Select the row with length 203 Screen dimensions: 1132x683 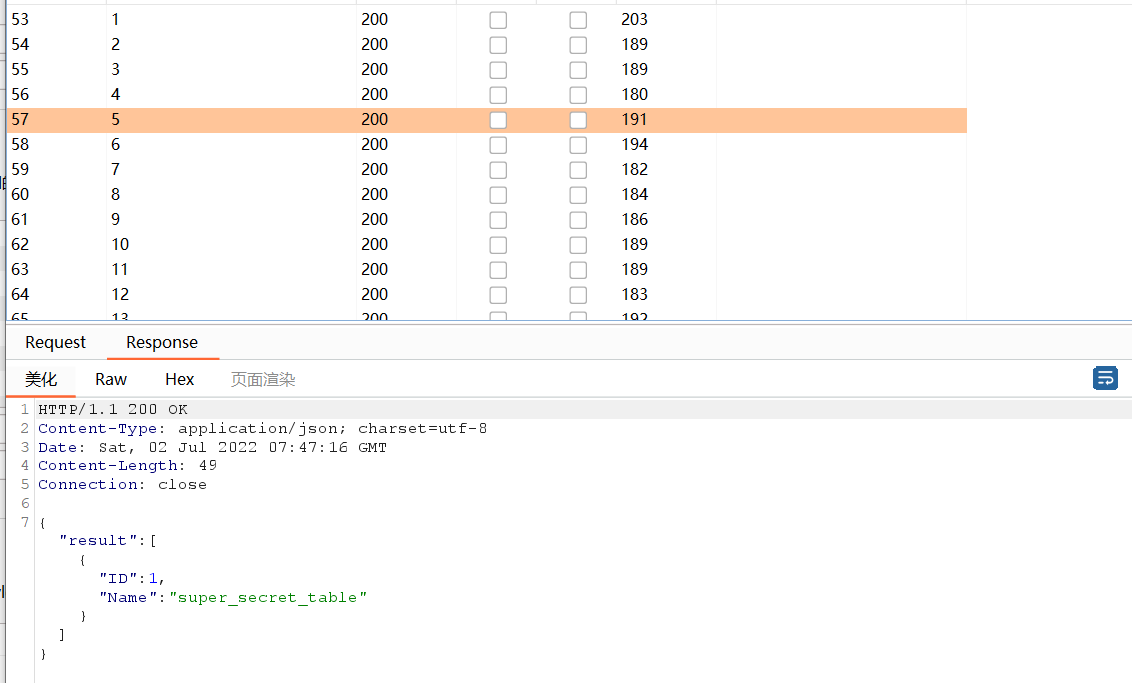(634, 19)
